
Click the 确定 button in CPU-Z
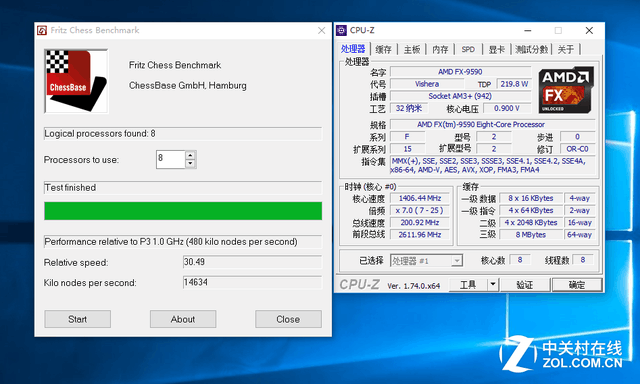coord(577,285)
